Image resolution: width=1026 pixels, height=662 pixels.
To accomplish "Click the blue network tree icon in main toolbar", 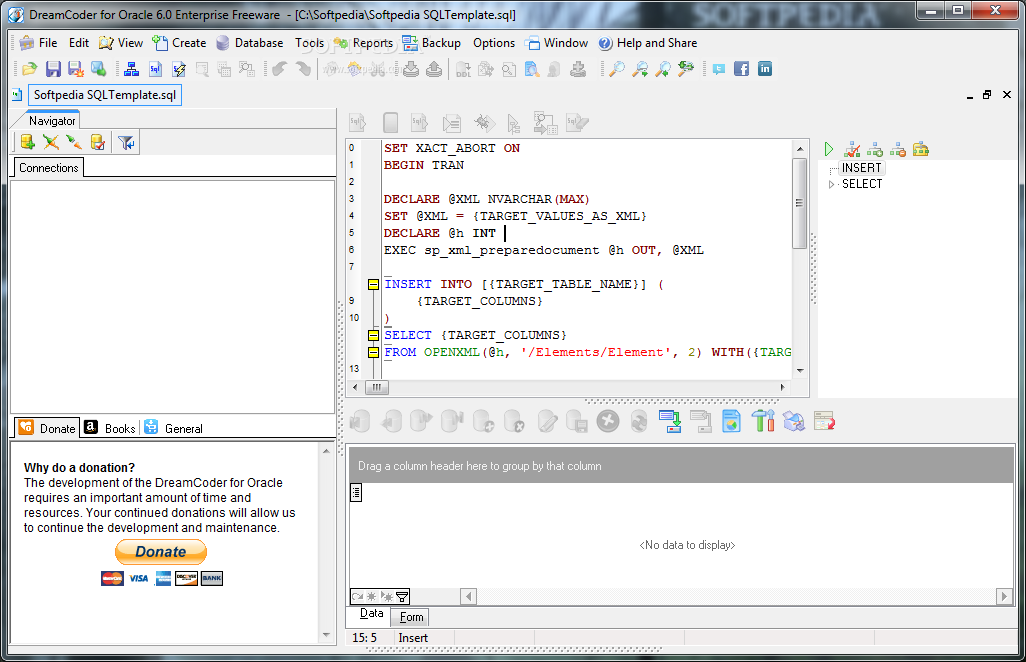I will pyautogui.click(x=132, y=69).
